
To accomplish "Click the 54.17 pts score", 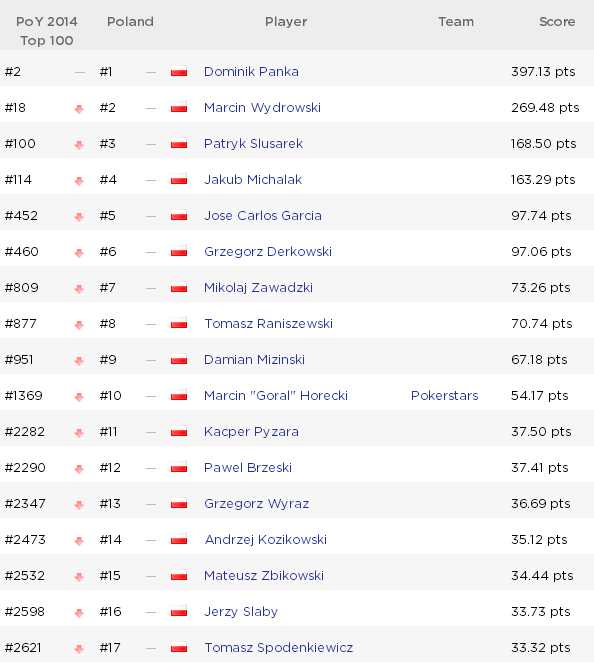I will pyautogui.click(x=539, y=395).
